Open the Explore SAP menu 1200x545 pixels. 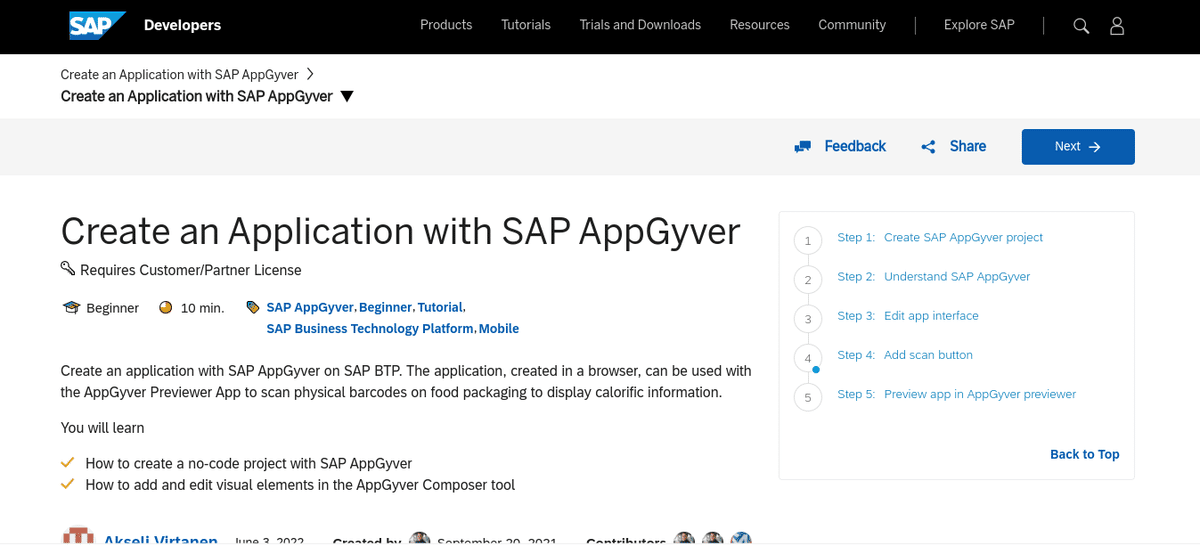coord(979,25)
